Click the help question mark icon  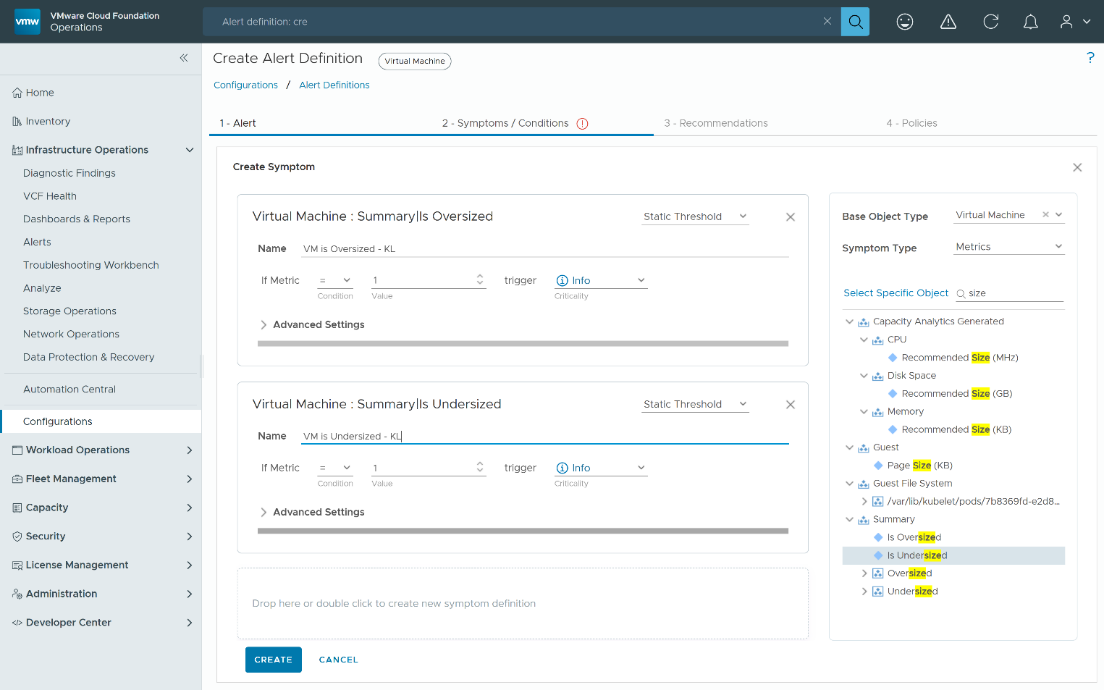(x=1090, y=58)
